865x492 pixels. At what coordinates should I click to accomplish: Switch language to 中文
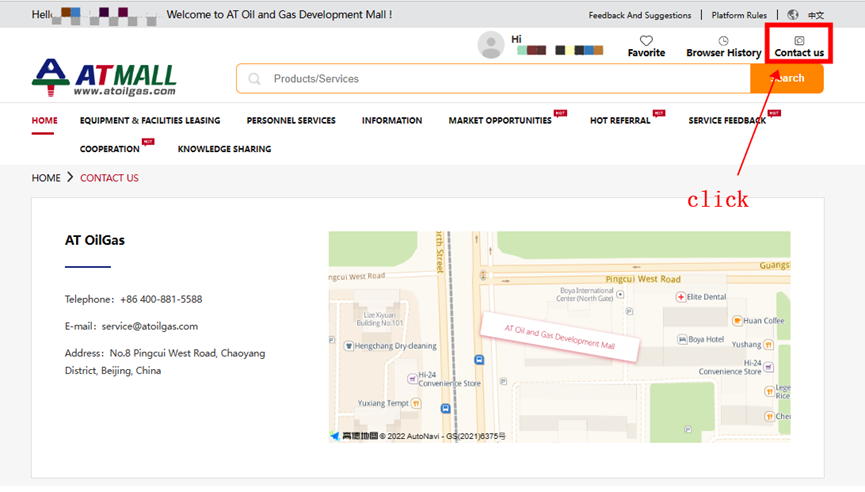pos(816,15)
